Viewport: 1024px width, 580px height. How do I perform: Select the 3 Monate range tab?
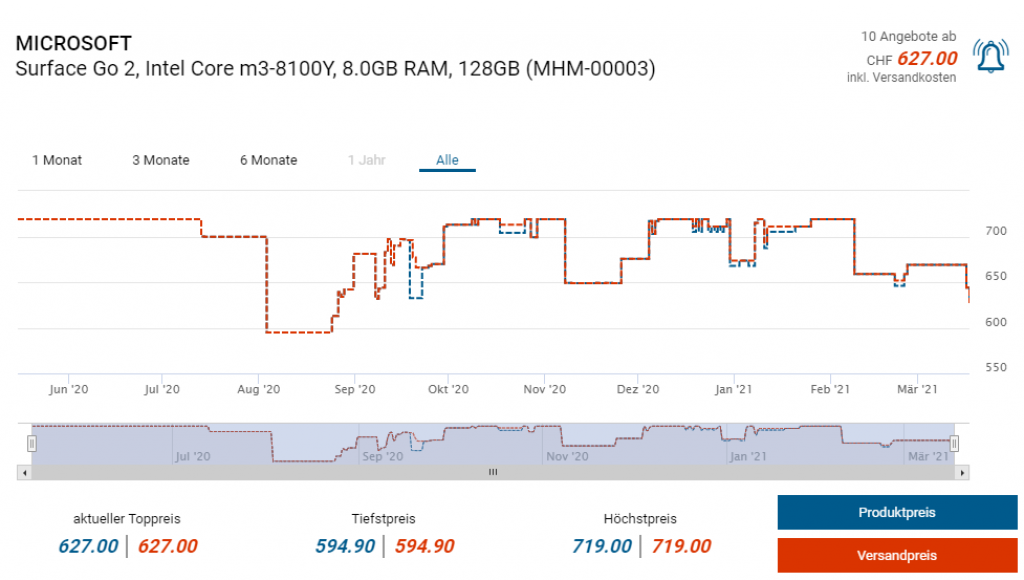click(161, 160)
